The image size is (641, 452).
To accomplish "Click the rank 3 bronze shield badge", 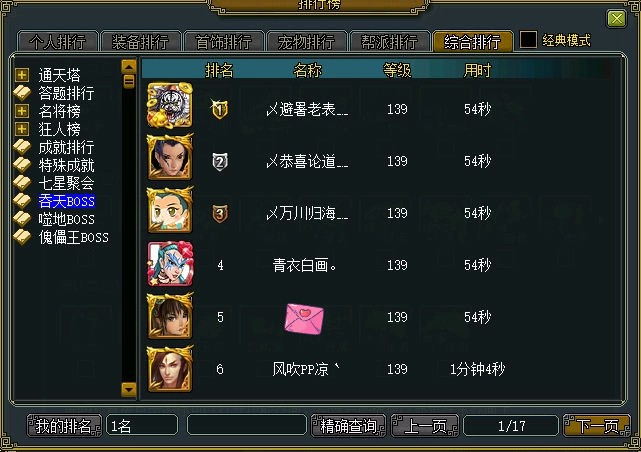I will 220,213.
